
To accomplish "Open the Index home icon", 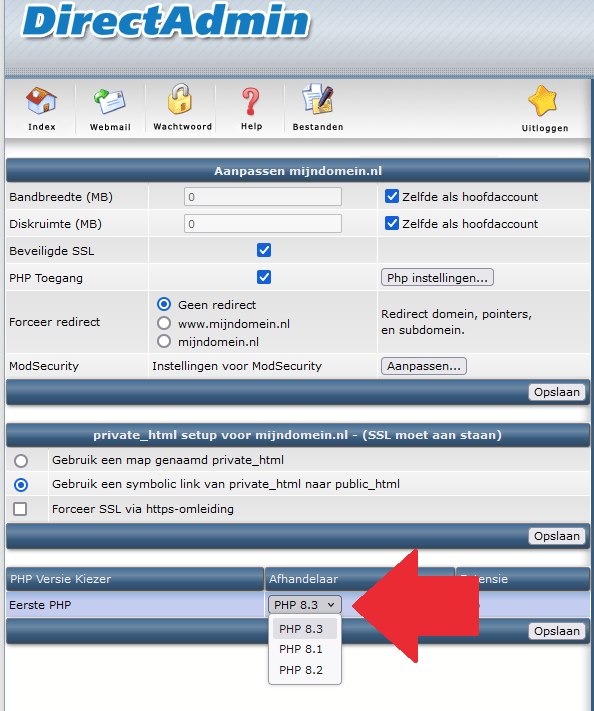I will 41,100.
